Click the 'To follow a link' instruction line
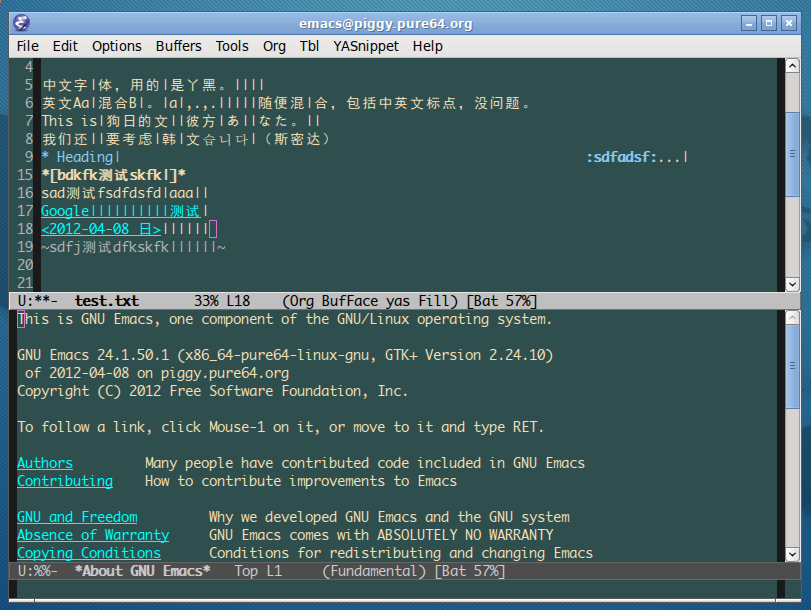The height and width of the screenshot is (610, 811). [x=281, y=427]
